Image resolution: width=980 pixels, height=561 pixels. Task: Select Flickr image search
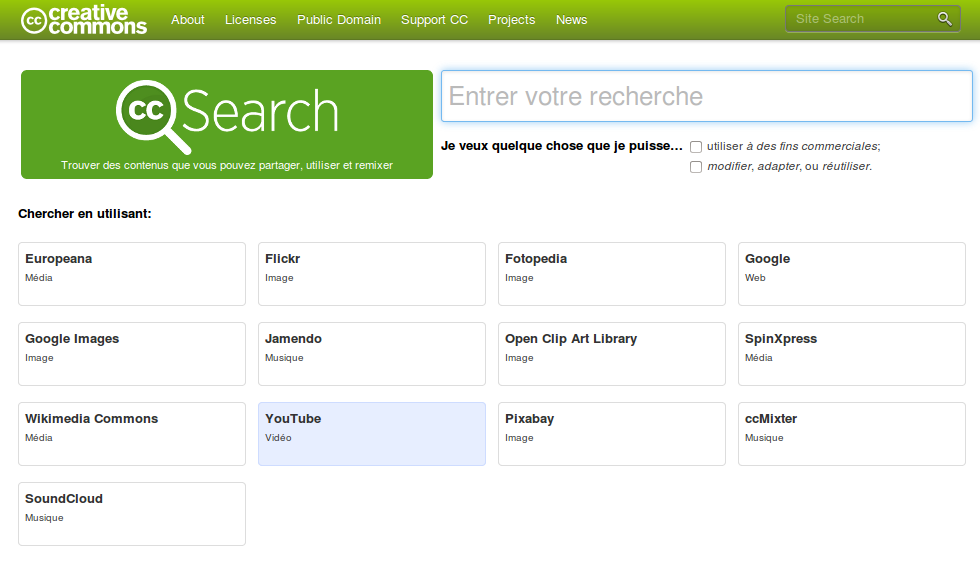coord(371,274)
